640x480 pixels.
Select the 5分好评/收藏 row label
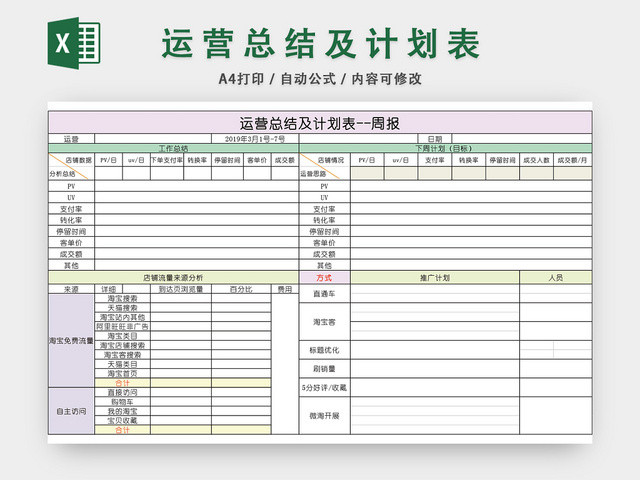click(x=325, y=388)
